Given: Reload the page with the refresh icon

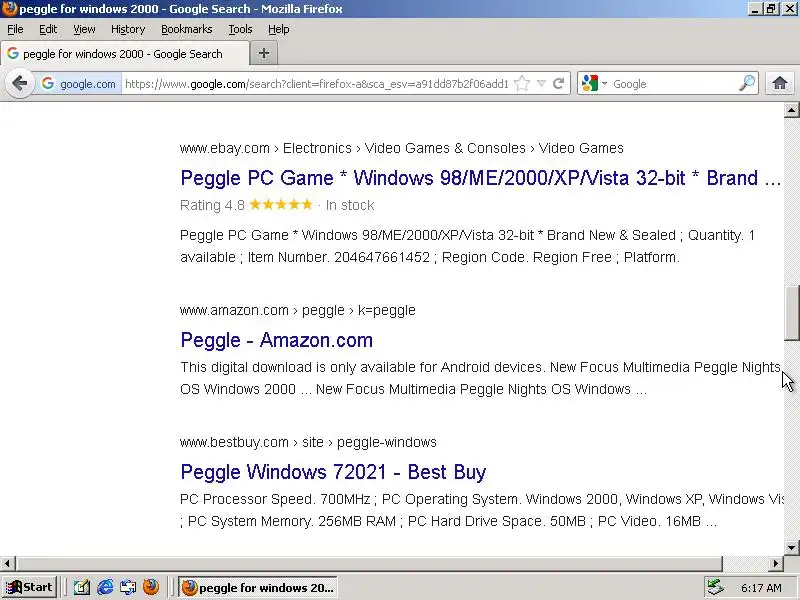Looking at the screenshot, I should click(559, 83).
